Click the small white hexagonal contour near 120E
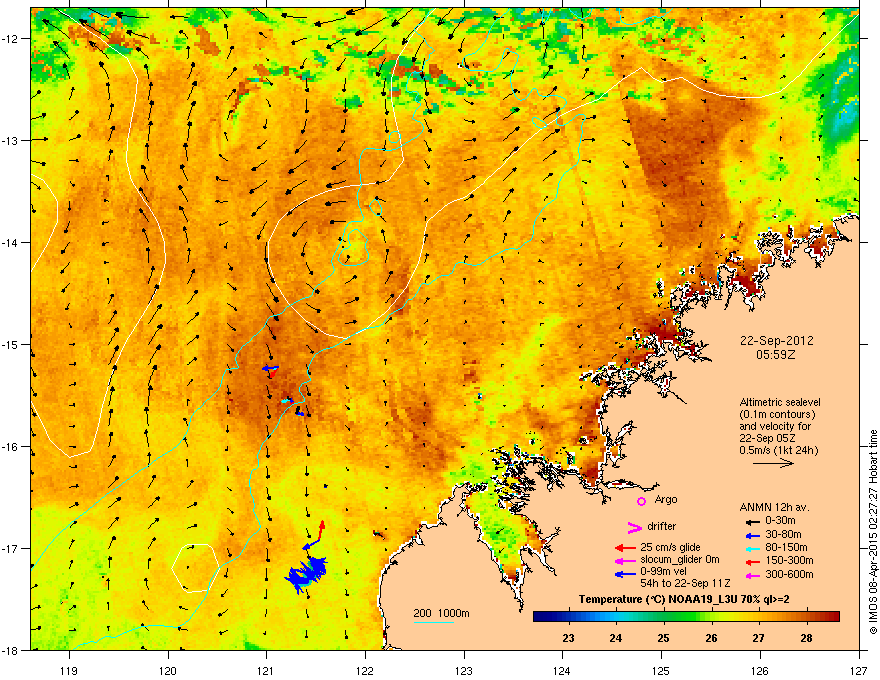This screenshot has width=880, height=680. [x=195, y=568]
